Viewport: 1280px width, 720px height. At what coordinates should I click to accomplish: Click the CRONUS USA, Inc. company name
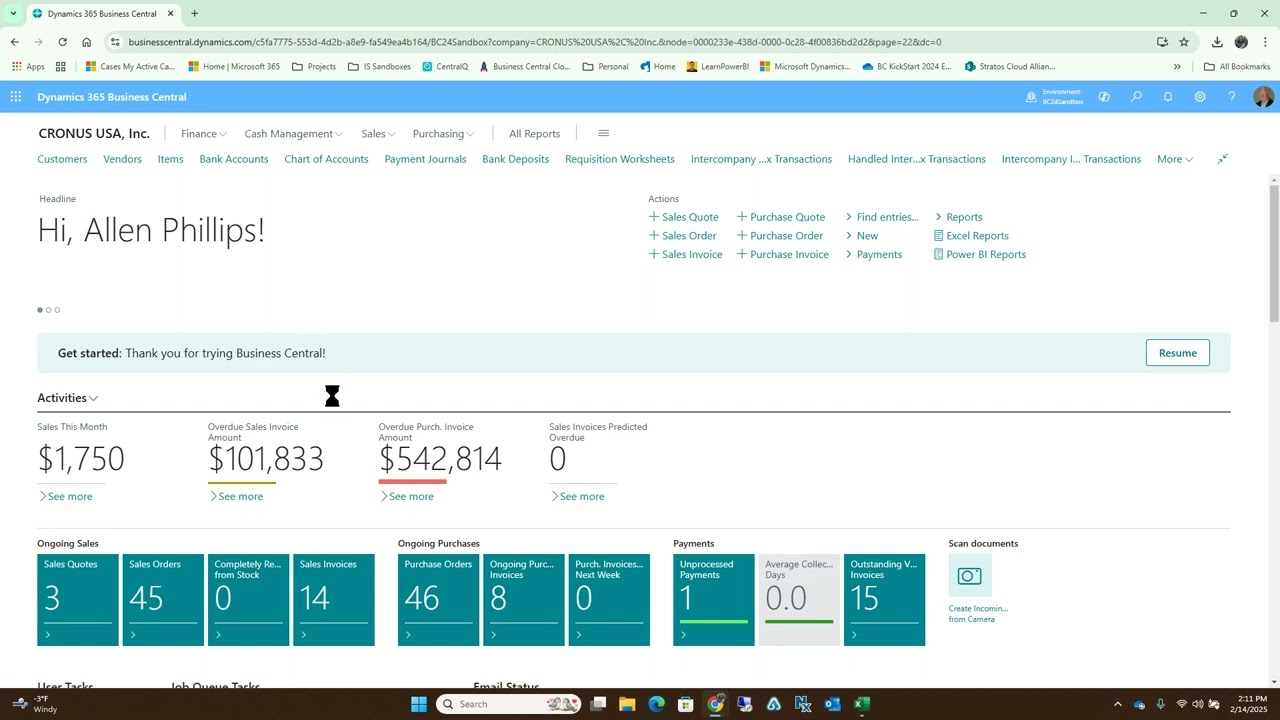click(94, 133)
